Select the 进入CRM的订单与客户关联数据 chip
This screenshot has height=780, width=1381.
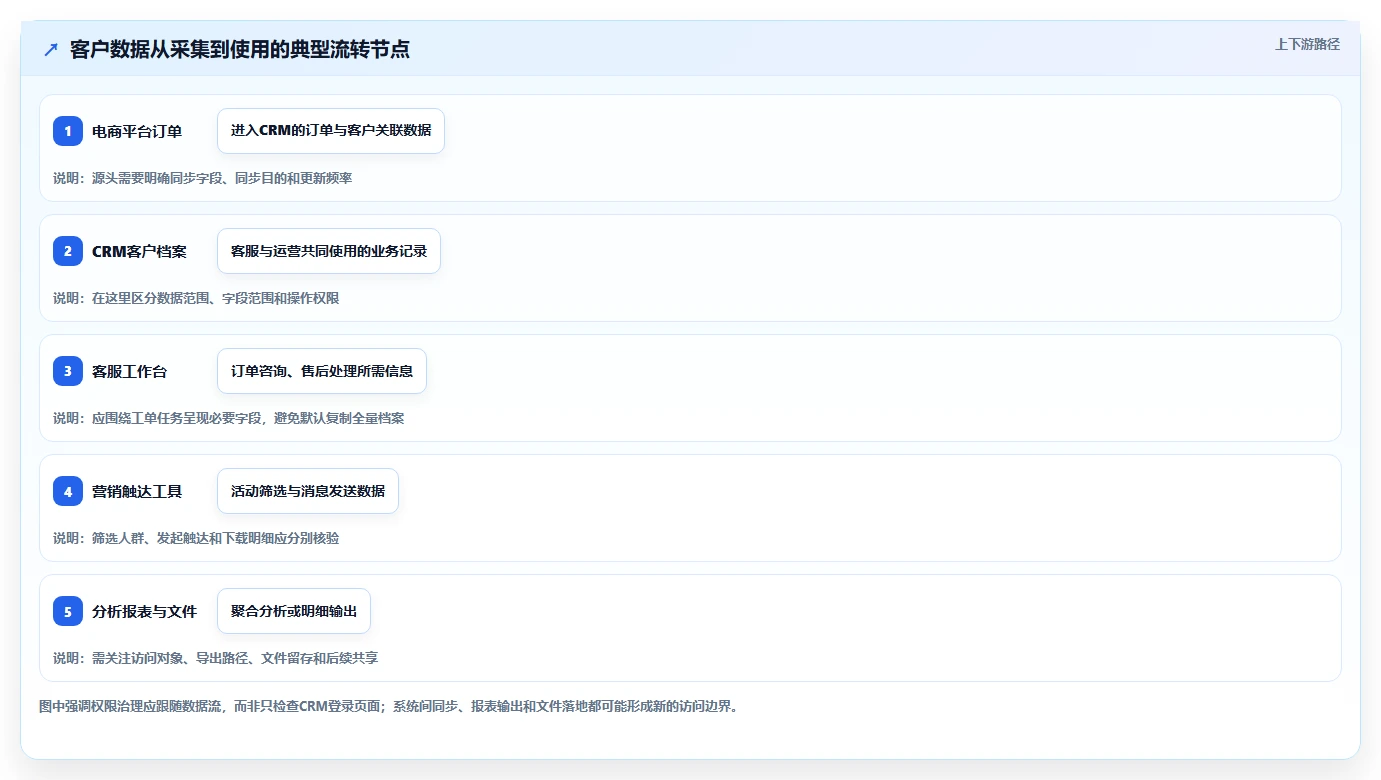tap(331, 131)
